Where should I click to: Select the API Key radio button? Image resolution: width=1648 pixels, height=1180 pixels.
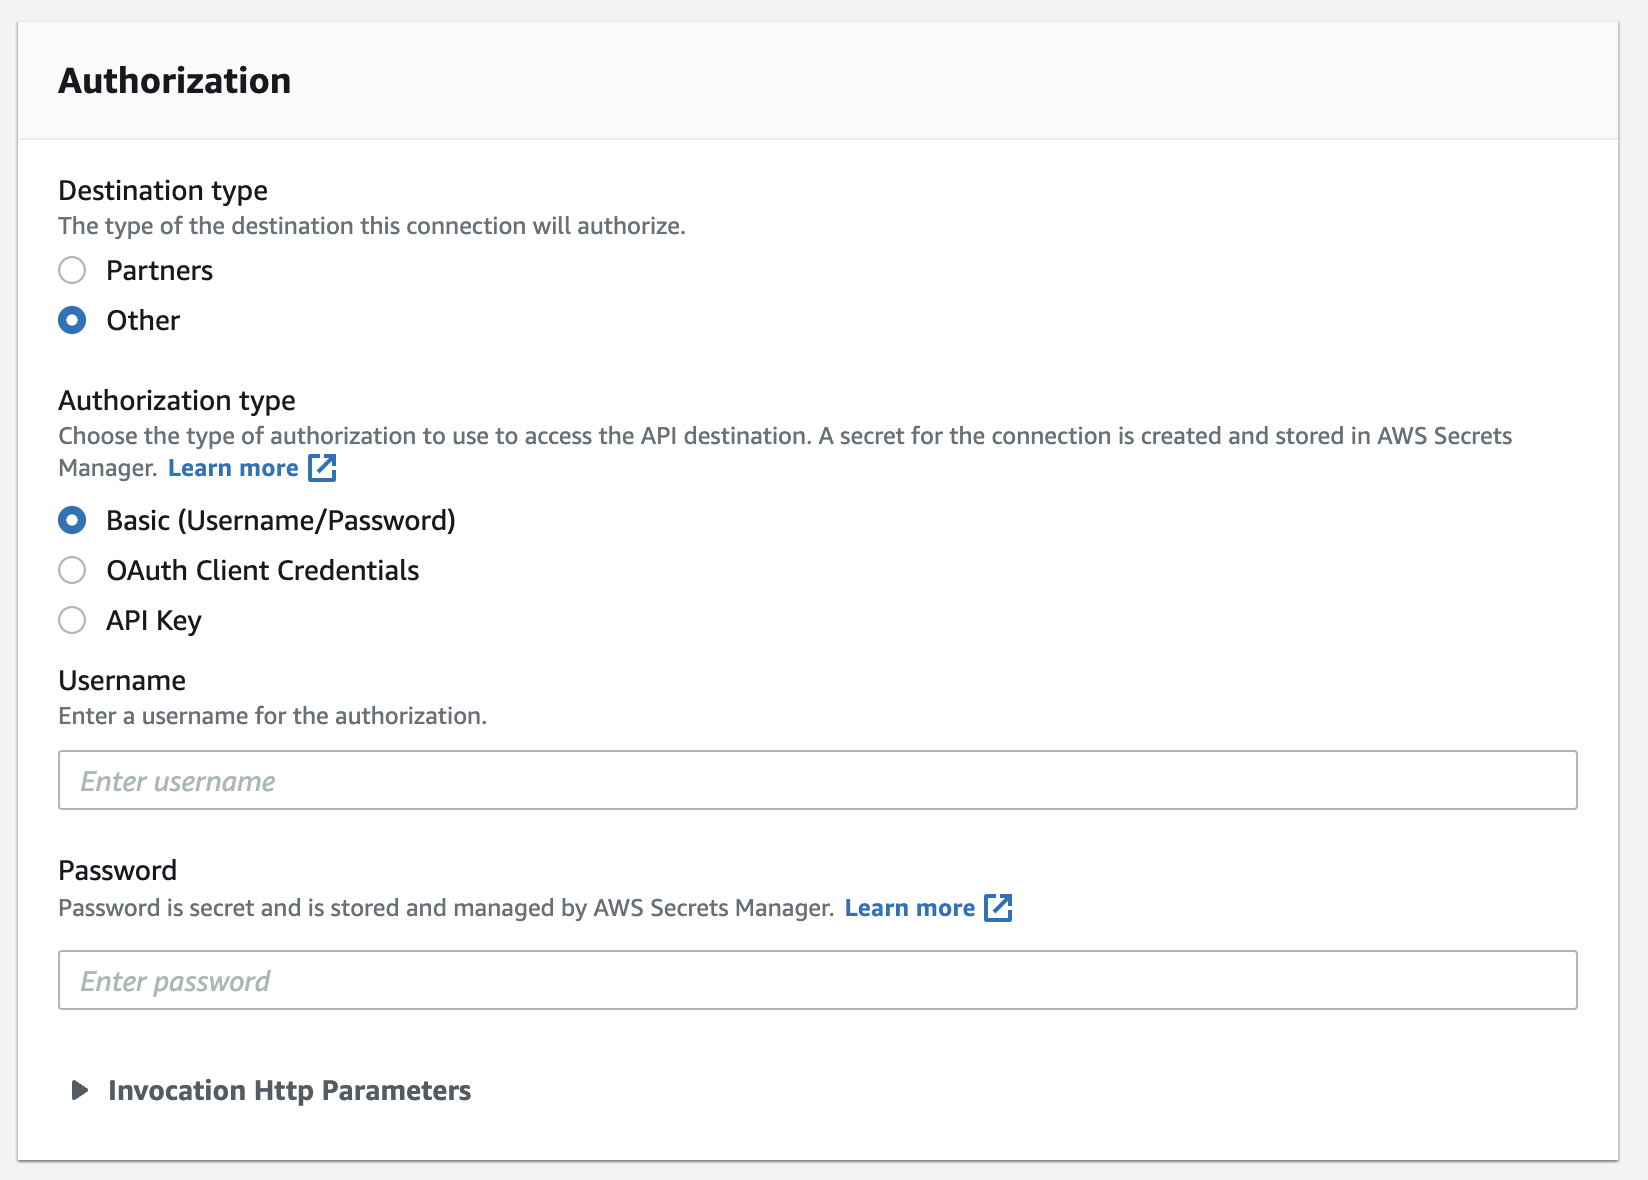coord(72,620)
